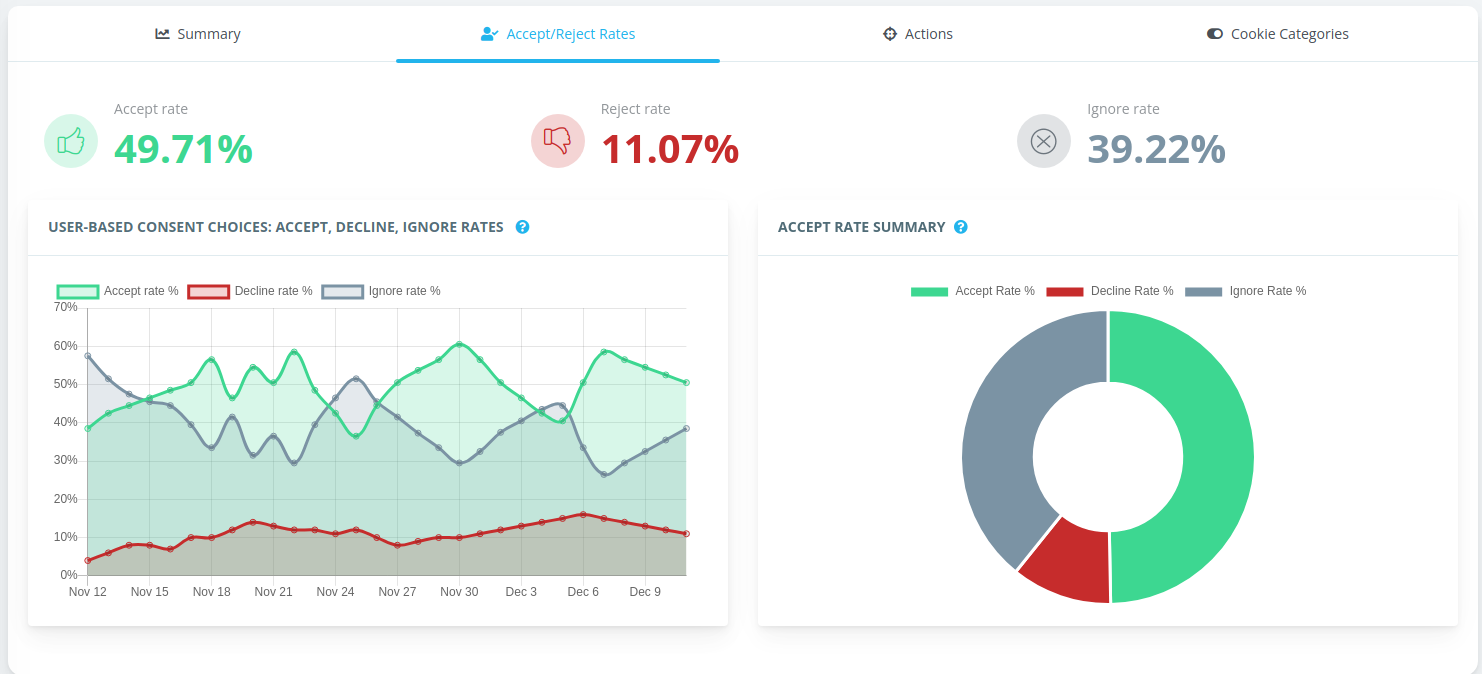The image size is (1482, 674).
Task: Switch to the Summary tab
Action: pyautogui.click(x=198, y=33)
